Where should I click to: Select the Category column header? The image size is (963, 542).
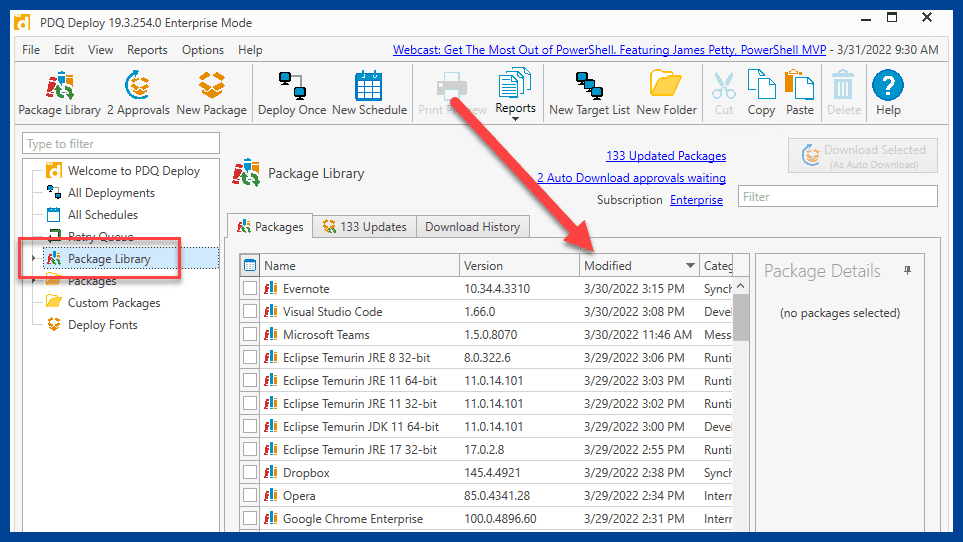coord(717,266)
